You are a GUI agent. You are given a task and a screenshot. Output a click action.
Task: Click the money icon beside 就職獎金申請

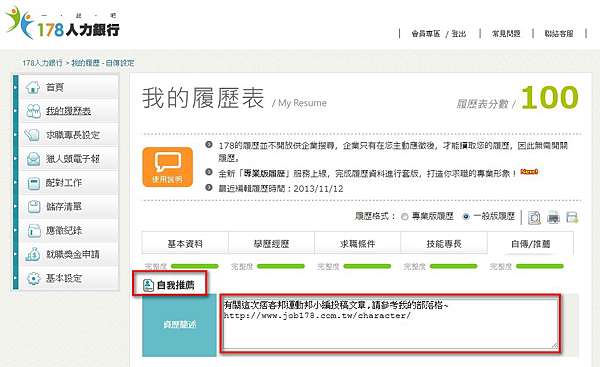click(x=33, y=254)
